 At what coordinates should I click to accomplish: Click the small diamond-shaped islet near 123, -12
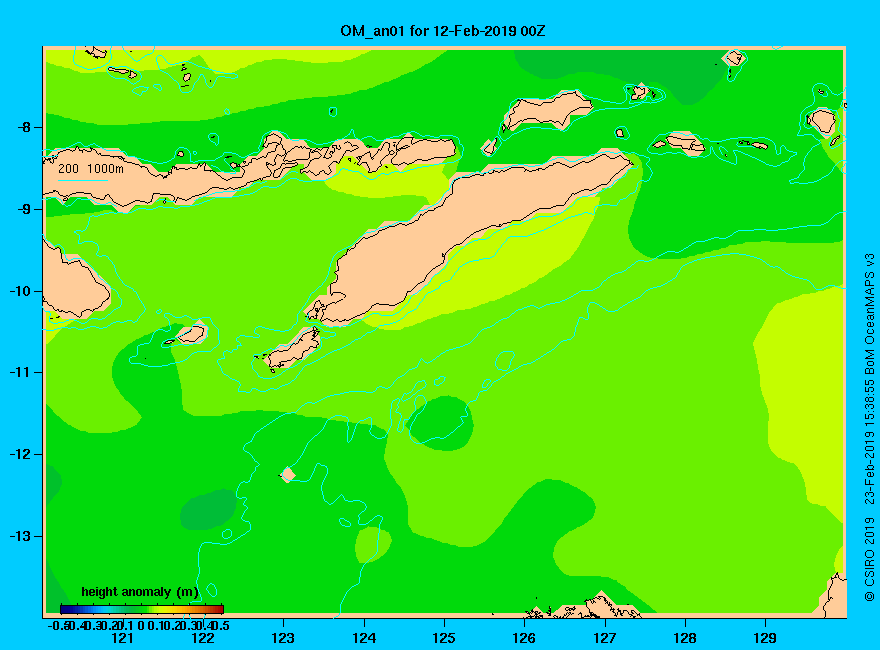(287, 474)
